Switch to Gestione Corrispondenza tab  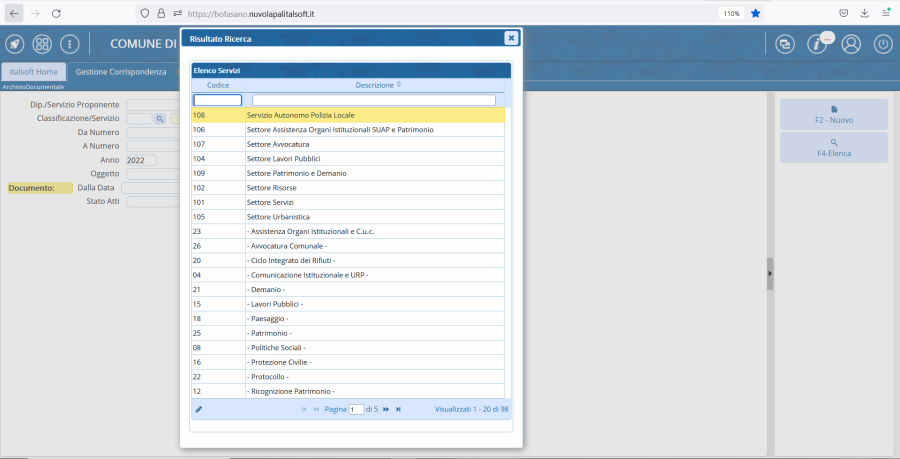(x=121, y=72)
